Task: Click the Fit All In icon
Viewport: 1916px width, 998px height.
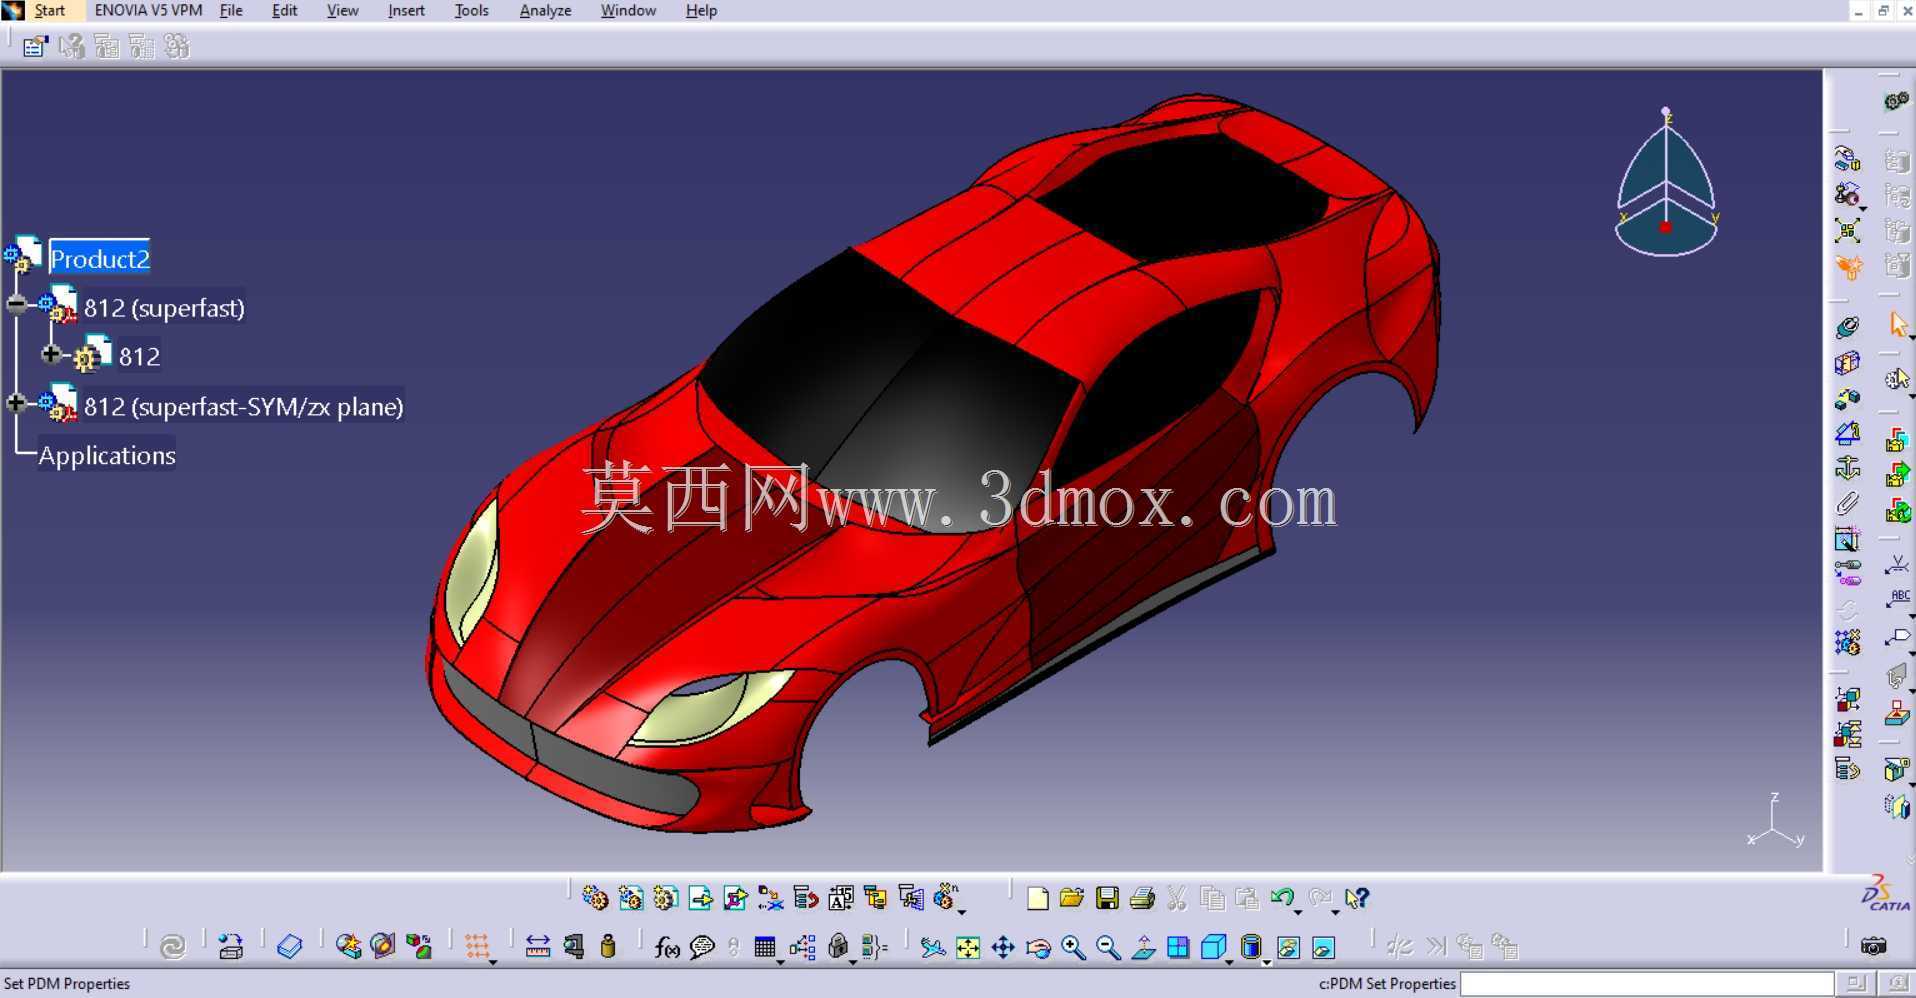Action: pos(968,947)
